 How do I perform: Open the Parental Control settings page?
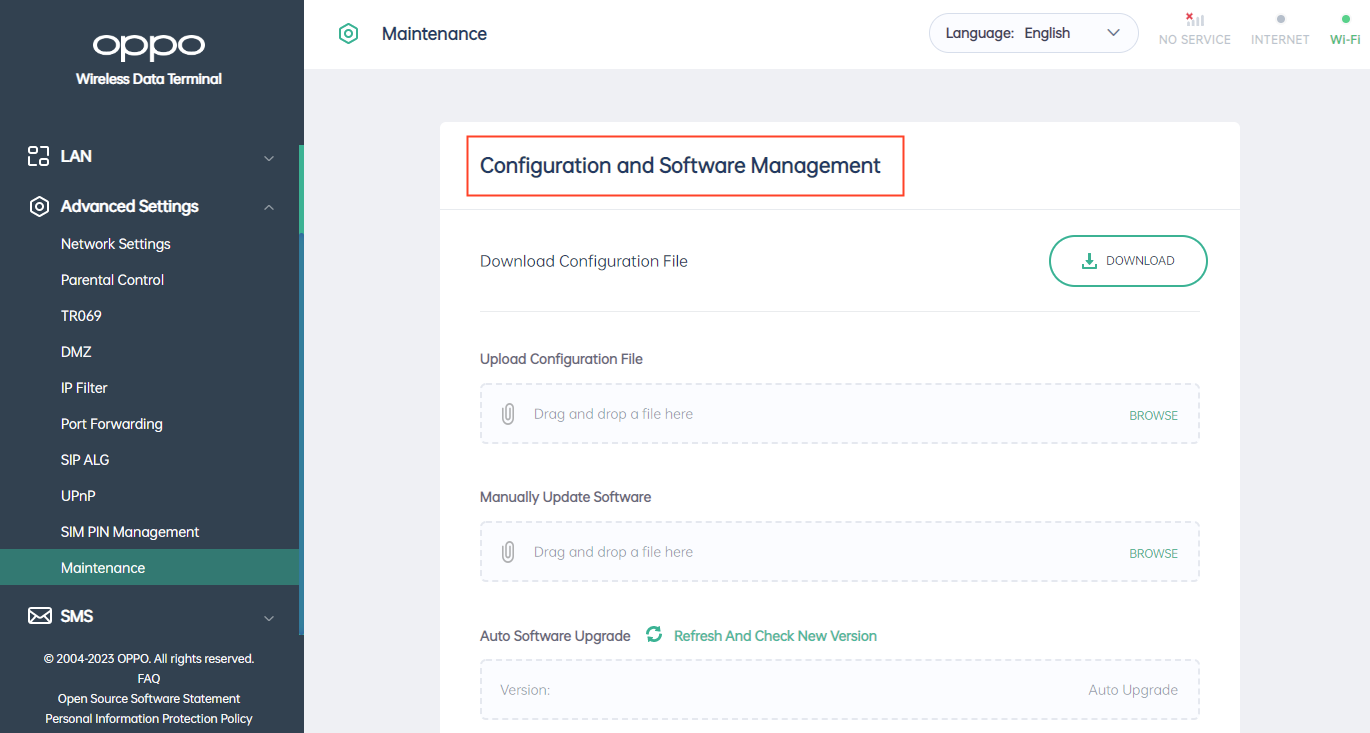pyautogui.click(x=112, y=279)
